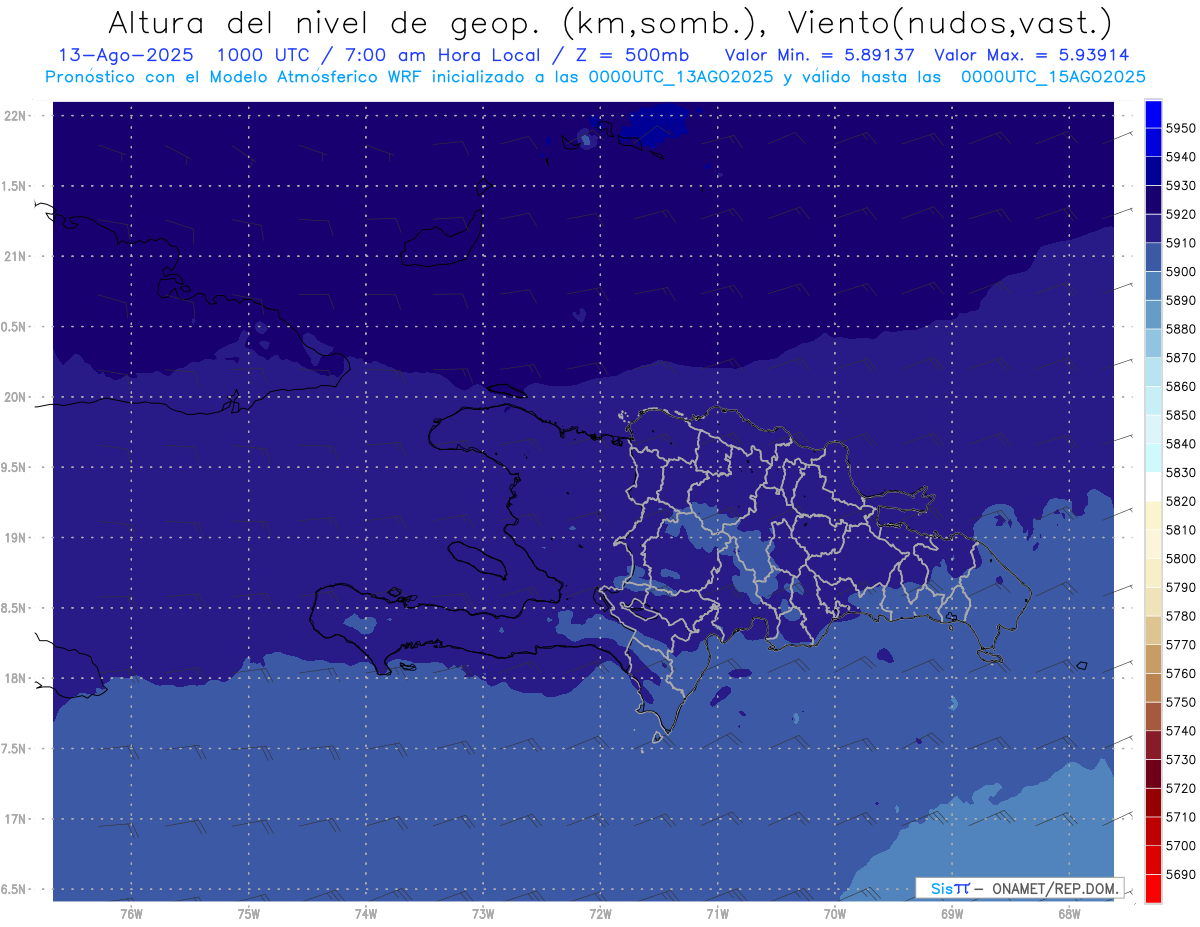Click the bright blue swatch above the 5950 label
Image resolution: width=1200 pixels, height=927 pixels.
(1153, 114)
